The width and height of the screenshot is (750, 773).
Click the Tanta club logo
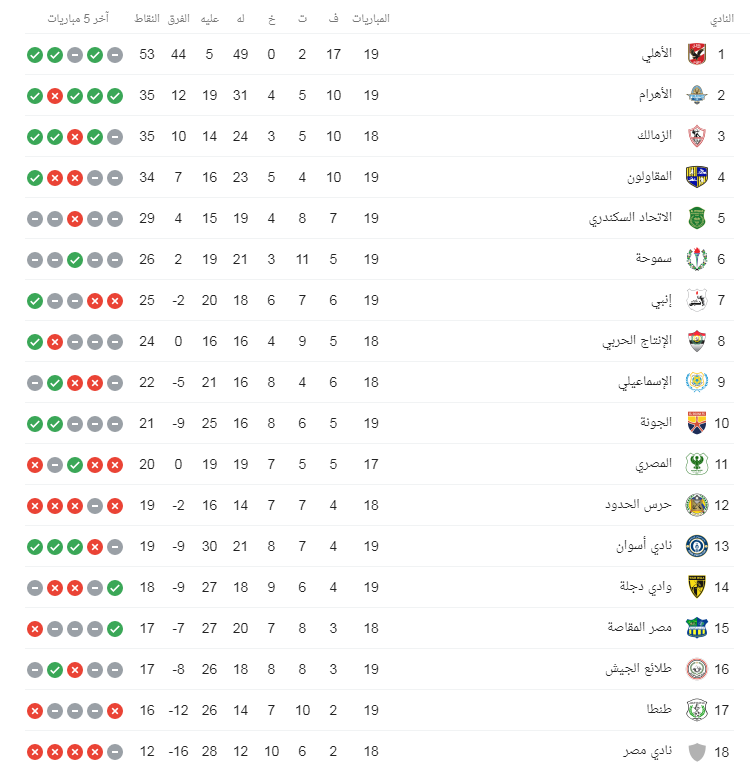697,710
